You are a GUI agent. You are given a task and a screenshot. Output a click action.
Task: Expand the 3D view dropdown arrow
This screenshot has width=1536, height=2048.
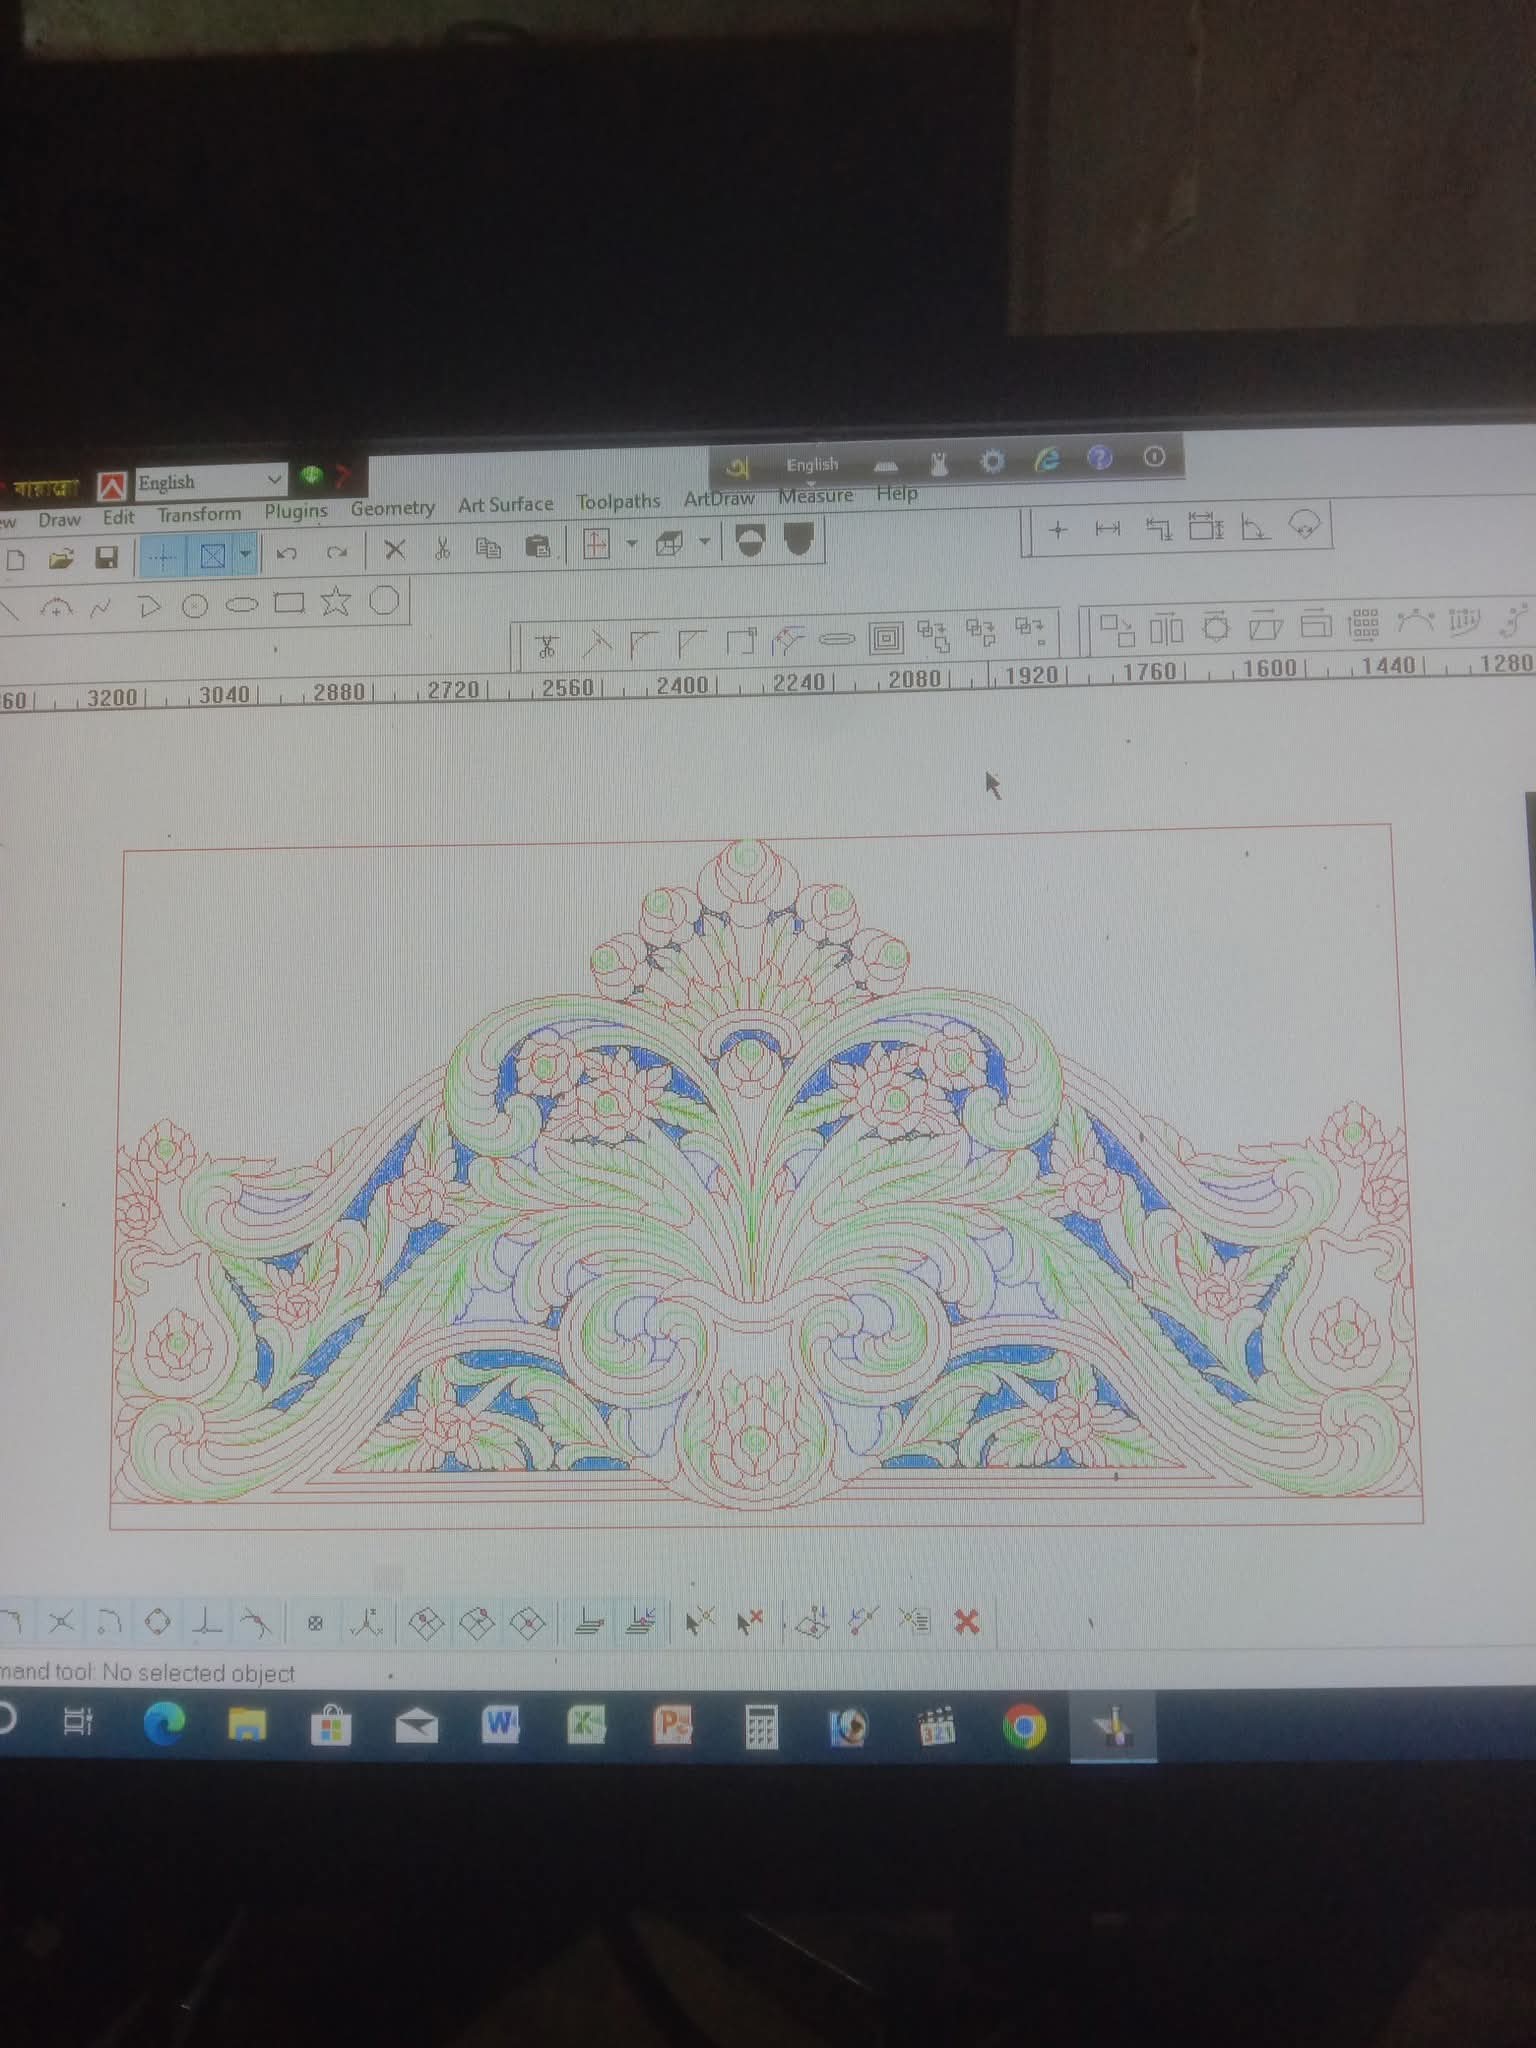704,542
